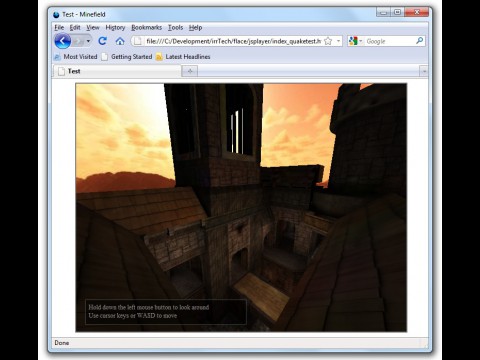Open the Bookmarks menu
Image resolution: width=480 pixels, height=360 pixels.
pos(147,27)
